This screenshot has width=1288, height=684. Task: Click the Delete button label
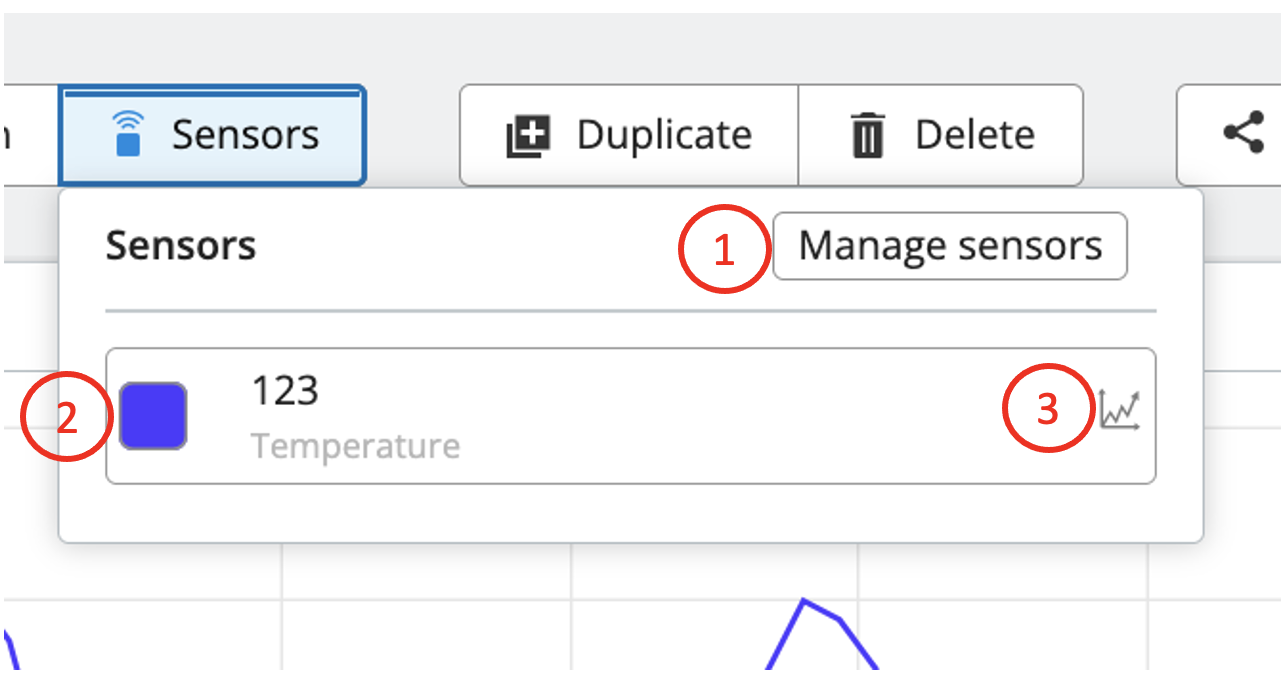pyautogui.click(x=975, y=135)
